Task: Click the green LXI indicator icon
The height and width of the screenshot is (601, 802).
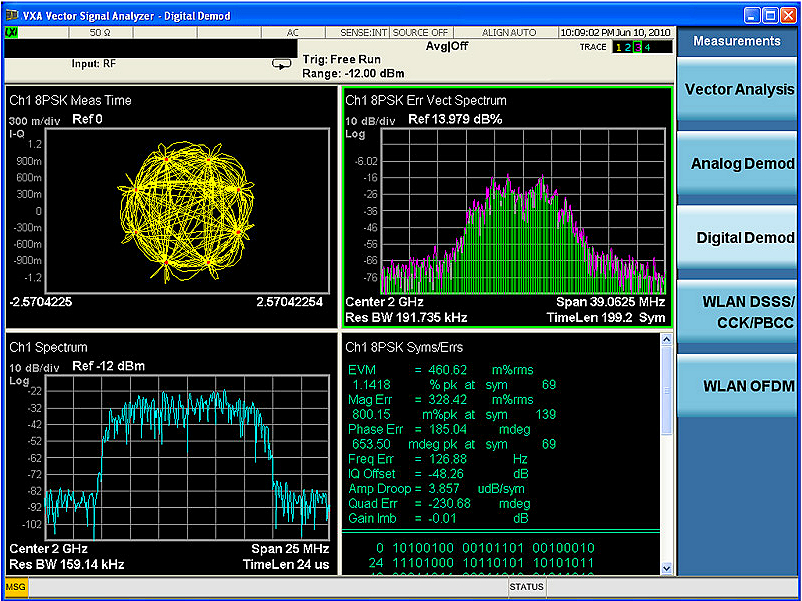Action: click(x=12, y=33)
